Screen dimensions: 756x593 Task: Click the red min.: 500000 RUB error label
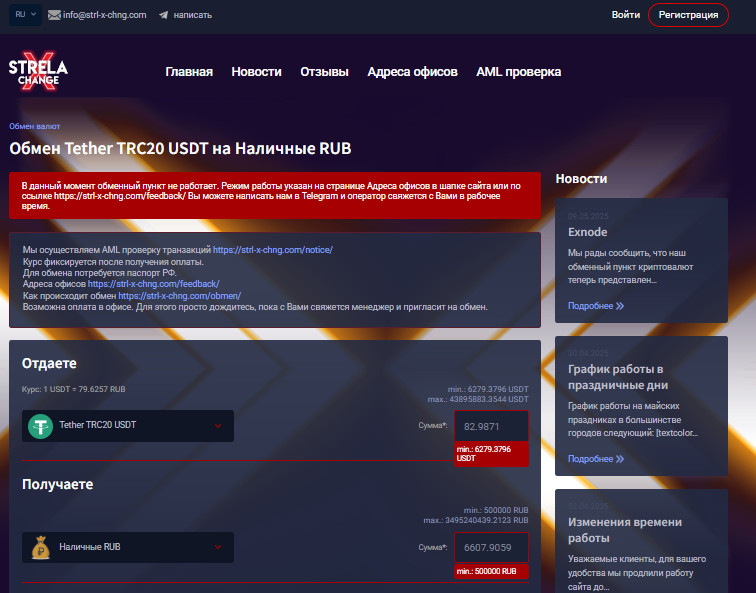(491, 571)
